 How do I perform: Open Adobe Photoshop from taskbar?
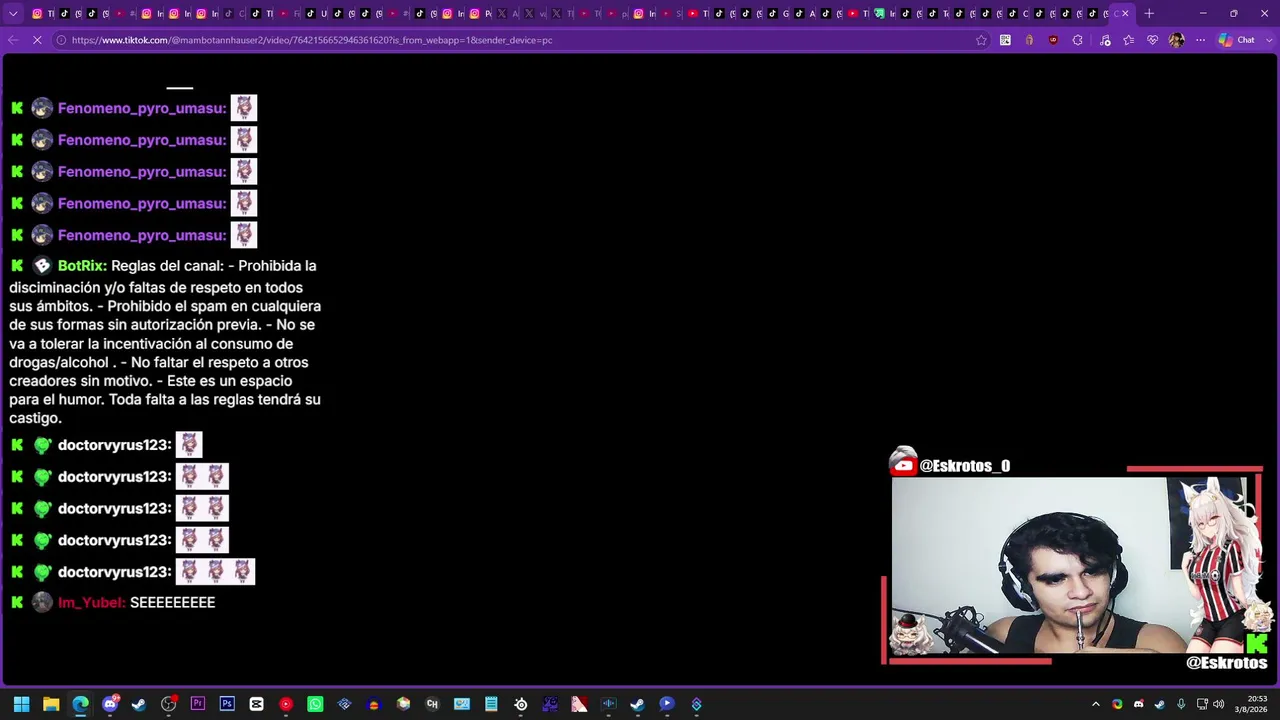[x=227, y=704]
